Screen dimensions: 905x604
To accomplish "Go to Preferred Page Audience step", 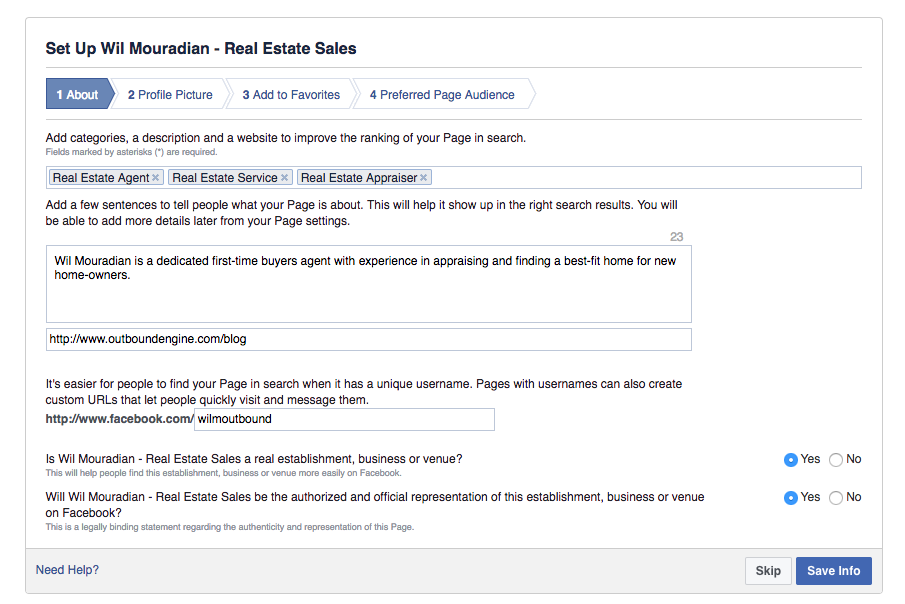I will [441, 93].
